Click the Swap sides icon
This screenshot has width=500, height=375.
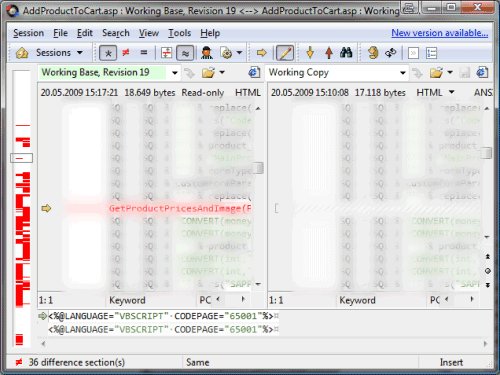(391, 53)
